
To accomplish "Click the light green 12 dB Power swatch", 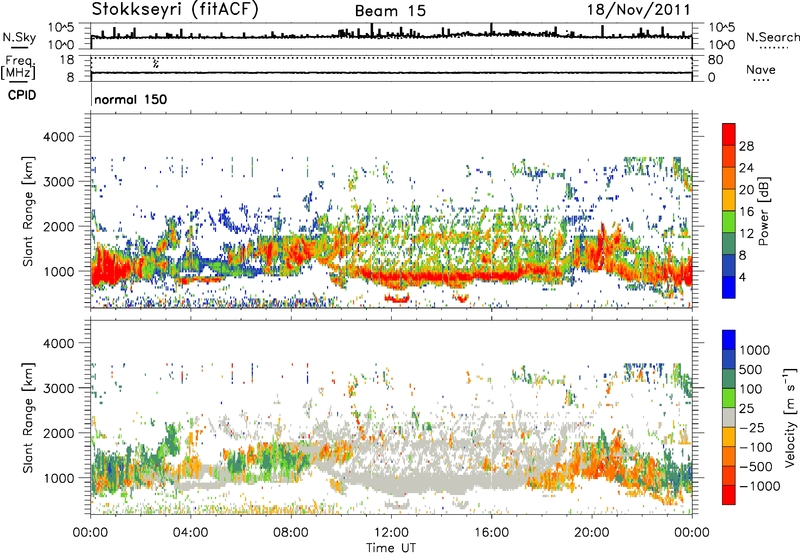I will (729, 222).
